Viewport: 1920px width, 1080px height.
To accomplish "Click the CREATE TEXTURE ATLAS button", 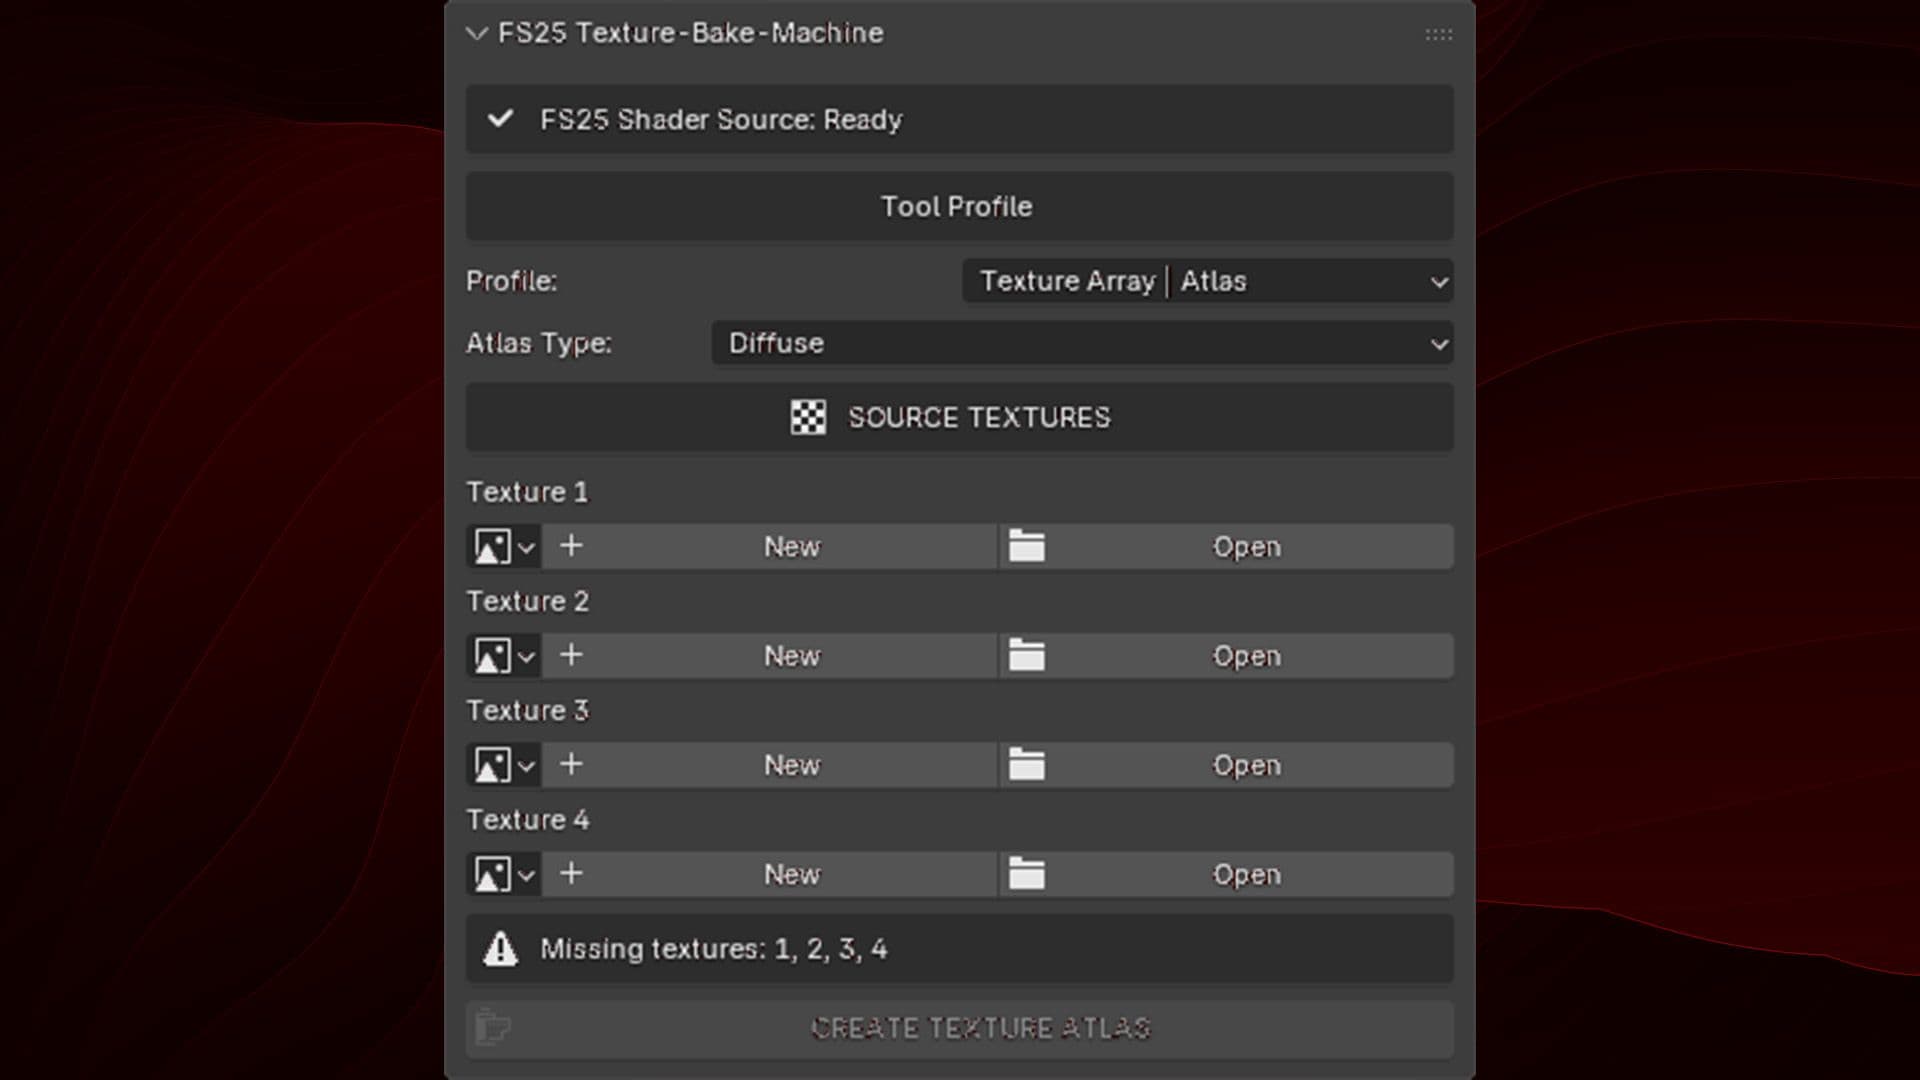I will [x=959, y=1028].
